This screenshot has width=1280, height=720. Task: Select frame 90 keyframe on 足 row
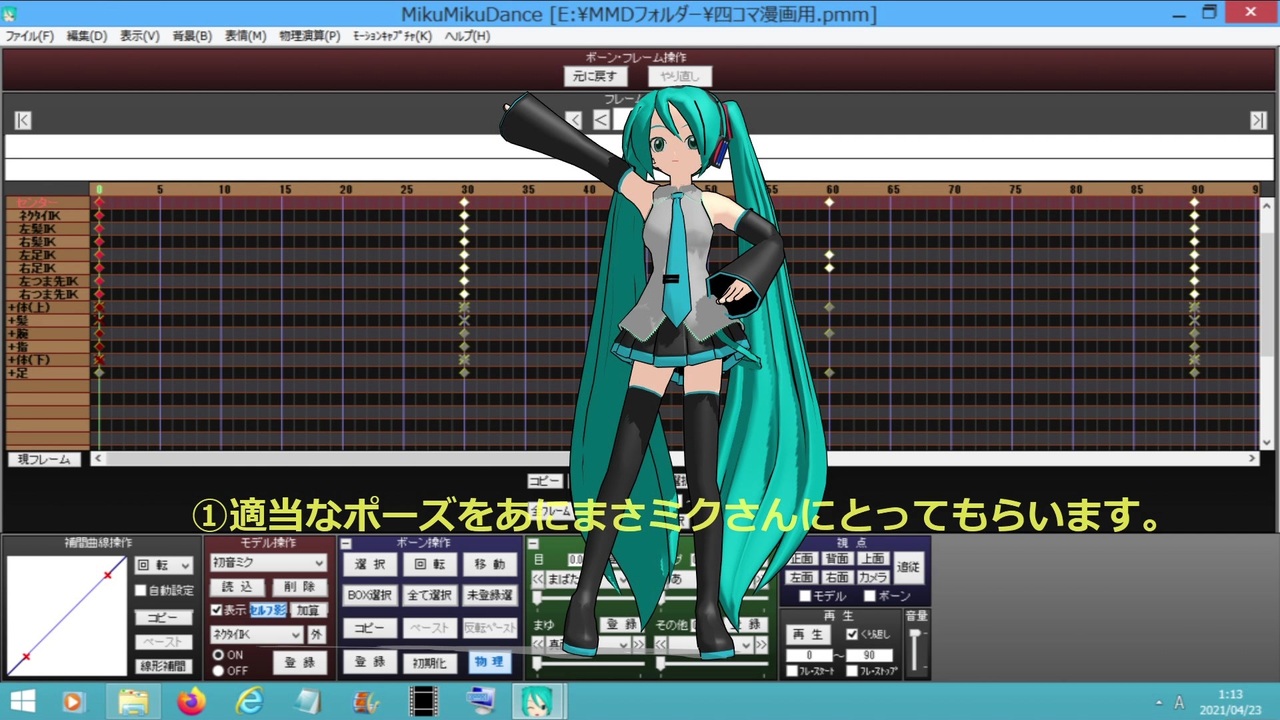coord(1194,373)
